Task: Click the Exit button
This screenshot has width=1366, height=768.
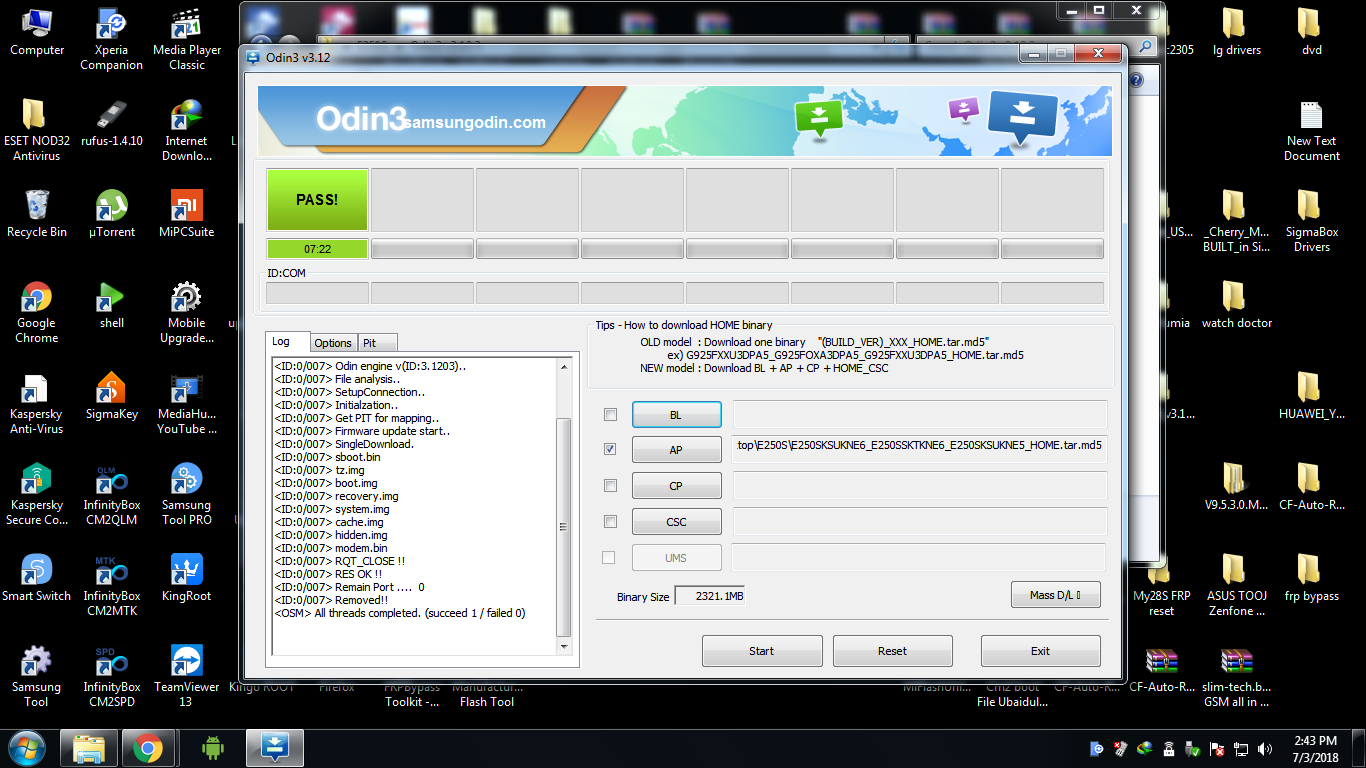Action: tap(1040, 651)
